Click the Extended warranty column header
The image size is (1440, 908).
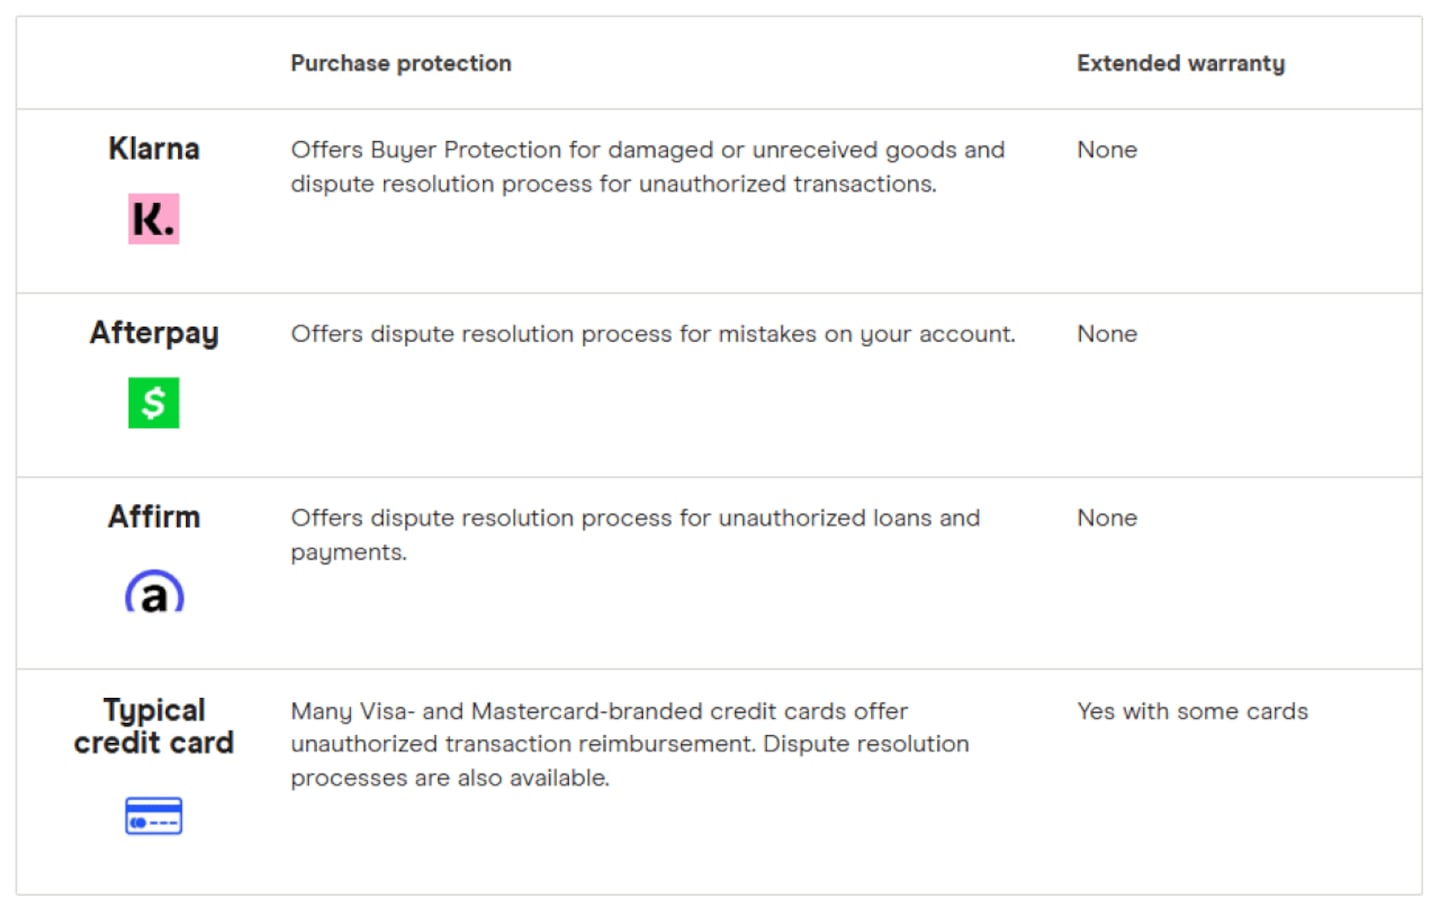[1180, 63]
